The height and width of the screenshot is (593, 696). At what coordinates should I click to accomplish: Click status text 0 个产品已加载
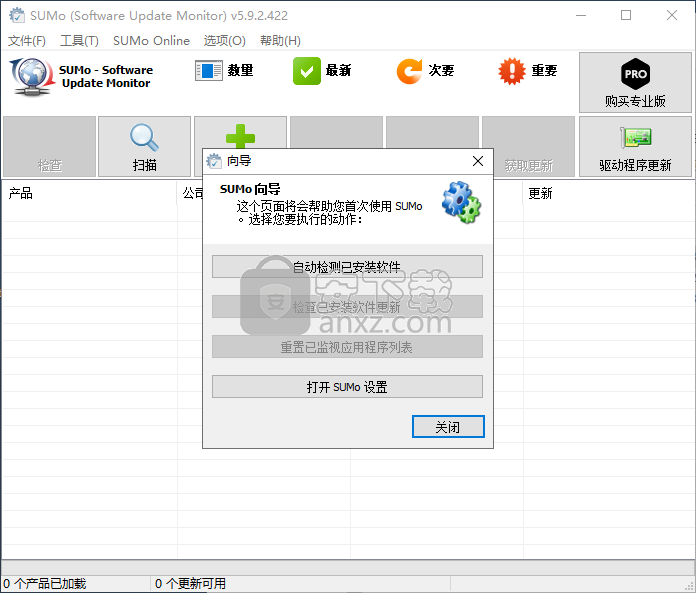[44, 583]
